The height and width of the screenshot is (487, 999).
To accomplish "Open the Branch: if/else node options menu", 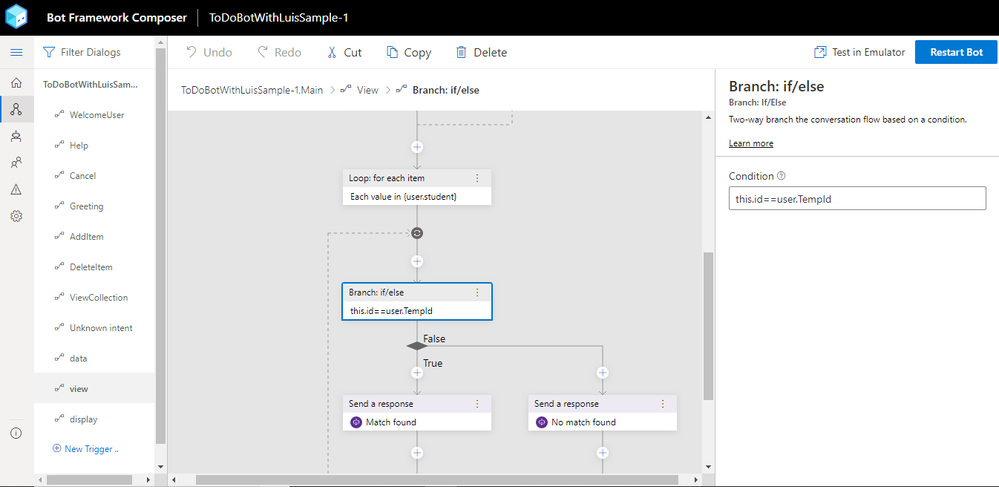I will 477,293.
